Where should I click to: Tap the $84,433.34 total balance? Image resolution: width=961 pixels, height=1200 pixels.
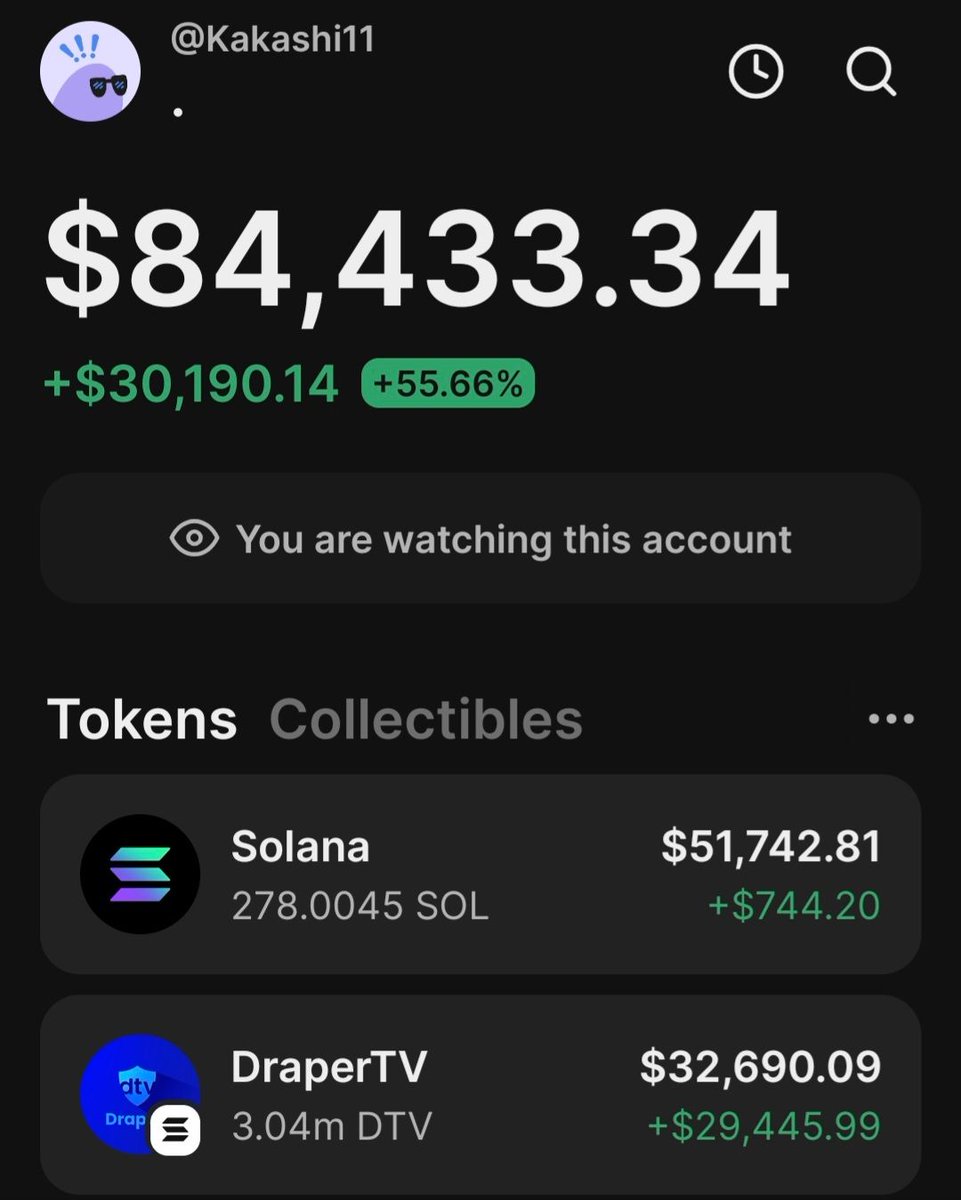pos(417,261)
